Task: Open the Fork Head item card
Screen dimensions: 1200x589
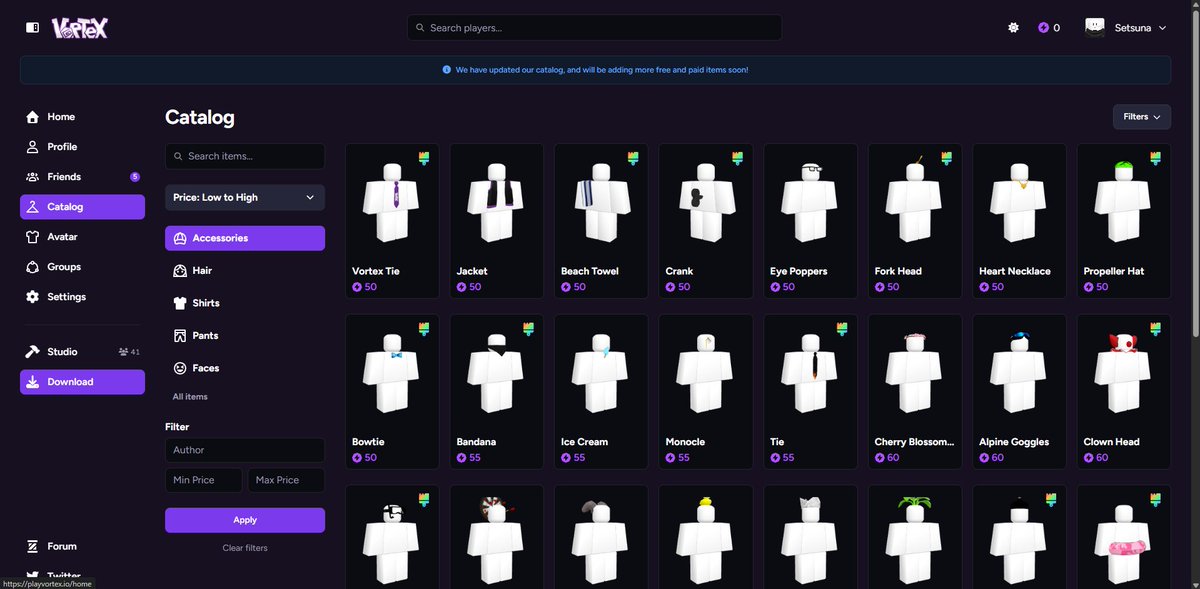Action: click(x=915, y=221)
